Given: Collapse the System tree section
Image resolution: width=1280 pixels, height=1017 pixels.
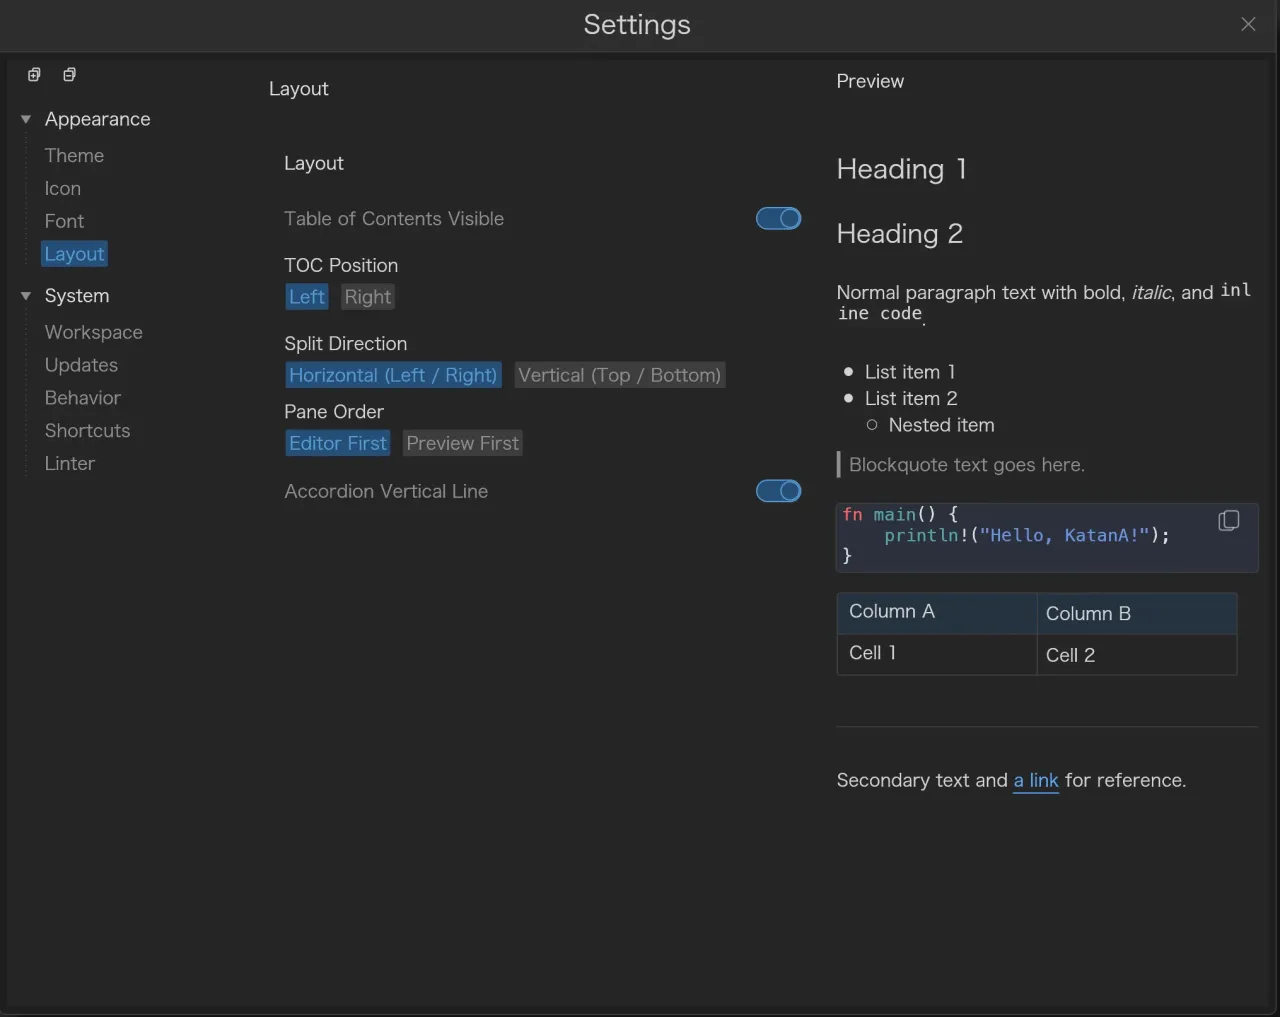Looking at the screenshot, I should [x=26, y=296].
